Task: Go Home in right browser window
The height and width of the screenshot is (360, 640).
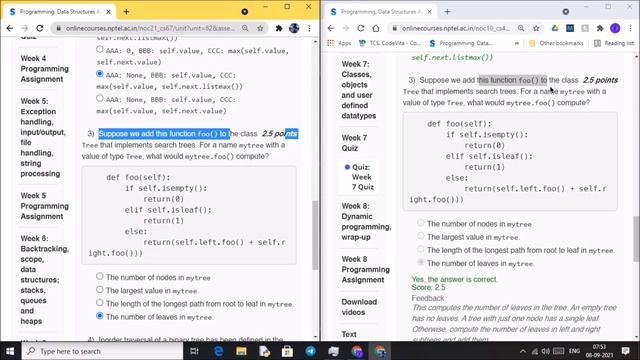Action: point(376,28)
